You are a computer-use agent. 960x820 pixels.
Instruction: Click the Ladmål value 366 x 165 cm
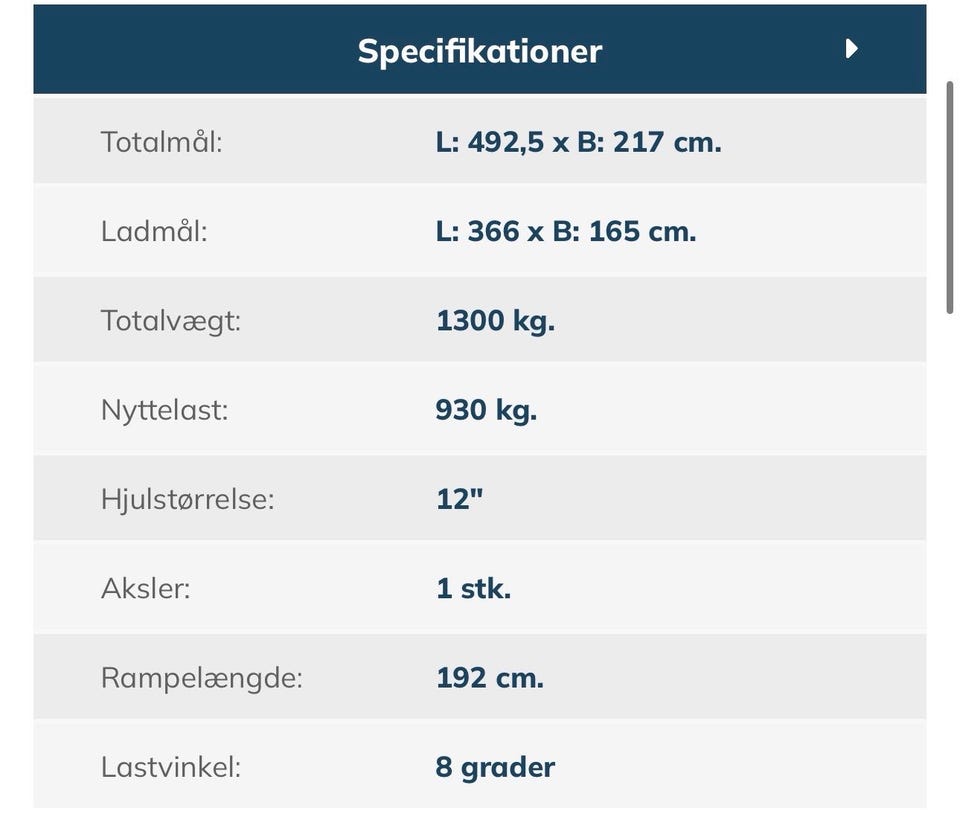coord(565,232)
